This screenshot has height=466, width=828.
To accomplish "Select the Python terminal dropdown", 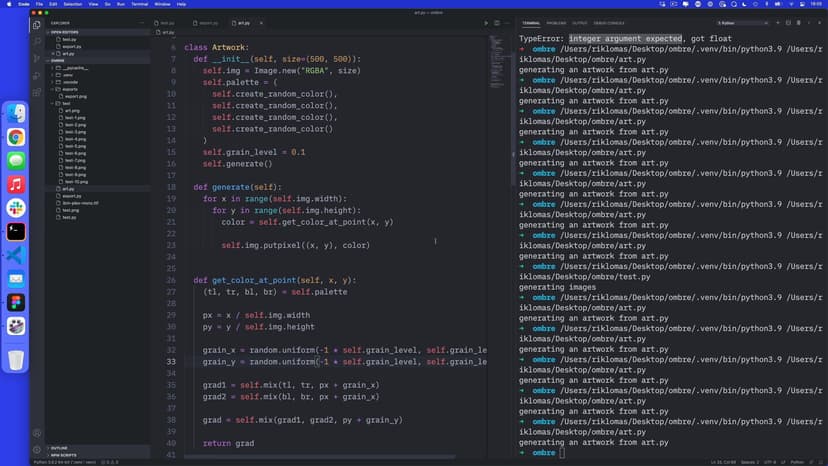I will tap(742, 22).
